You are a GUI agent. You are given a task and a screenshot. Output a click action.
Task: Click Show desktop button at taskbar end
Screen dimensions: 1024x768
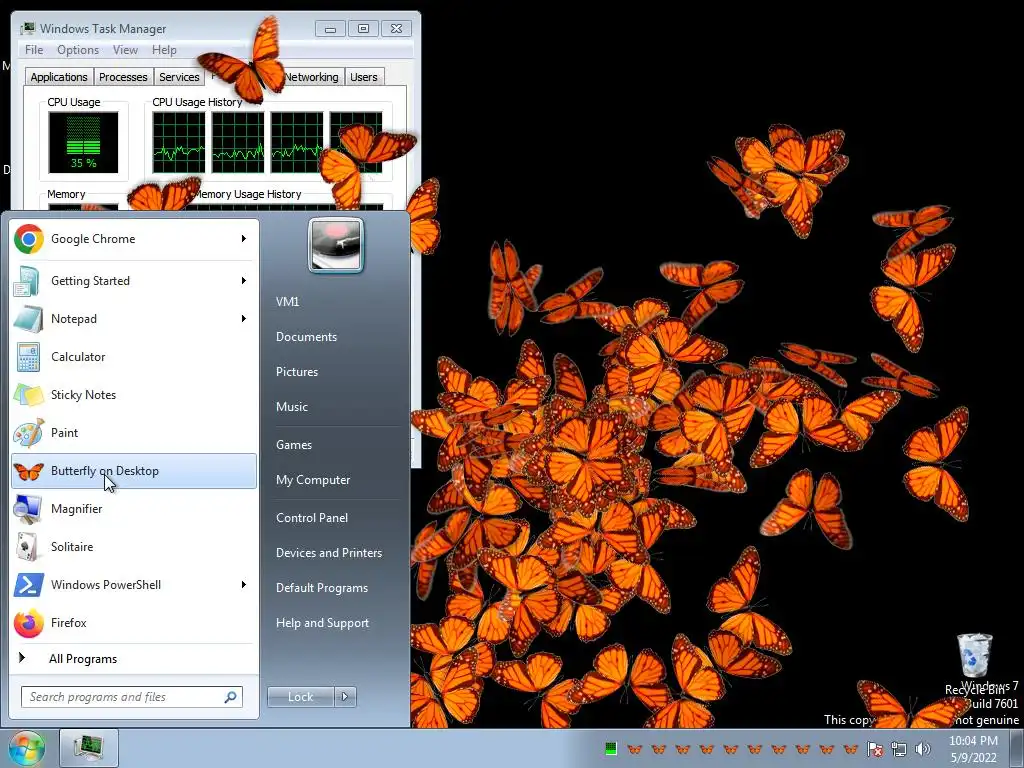click(x=1017, y=748)
